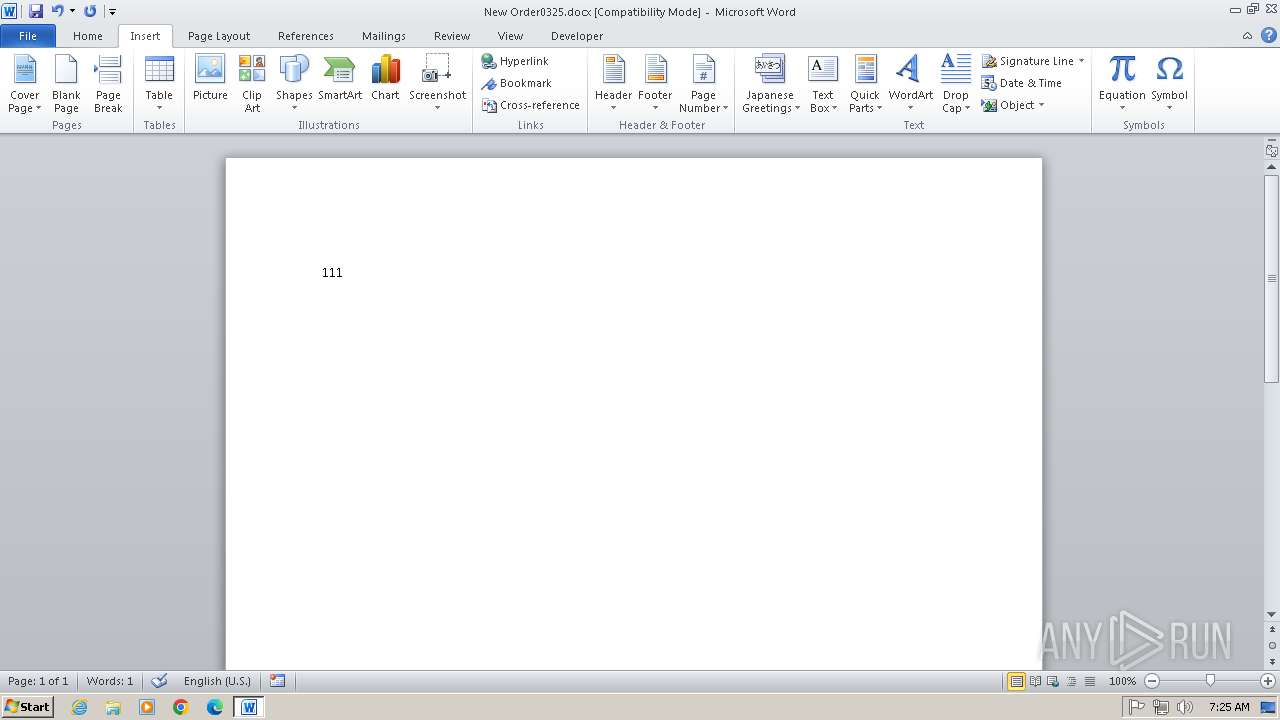Open Customize Quick Access Toolbar dropdown
Screen dimensions: 1280x720
112,11
